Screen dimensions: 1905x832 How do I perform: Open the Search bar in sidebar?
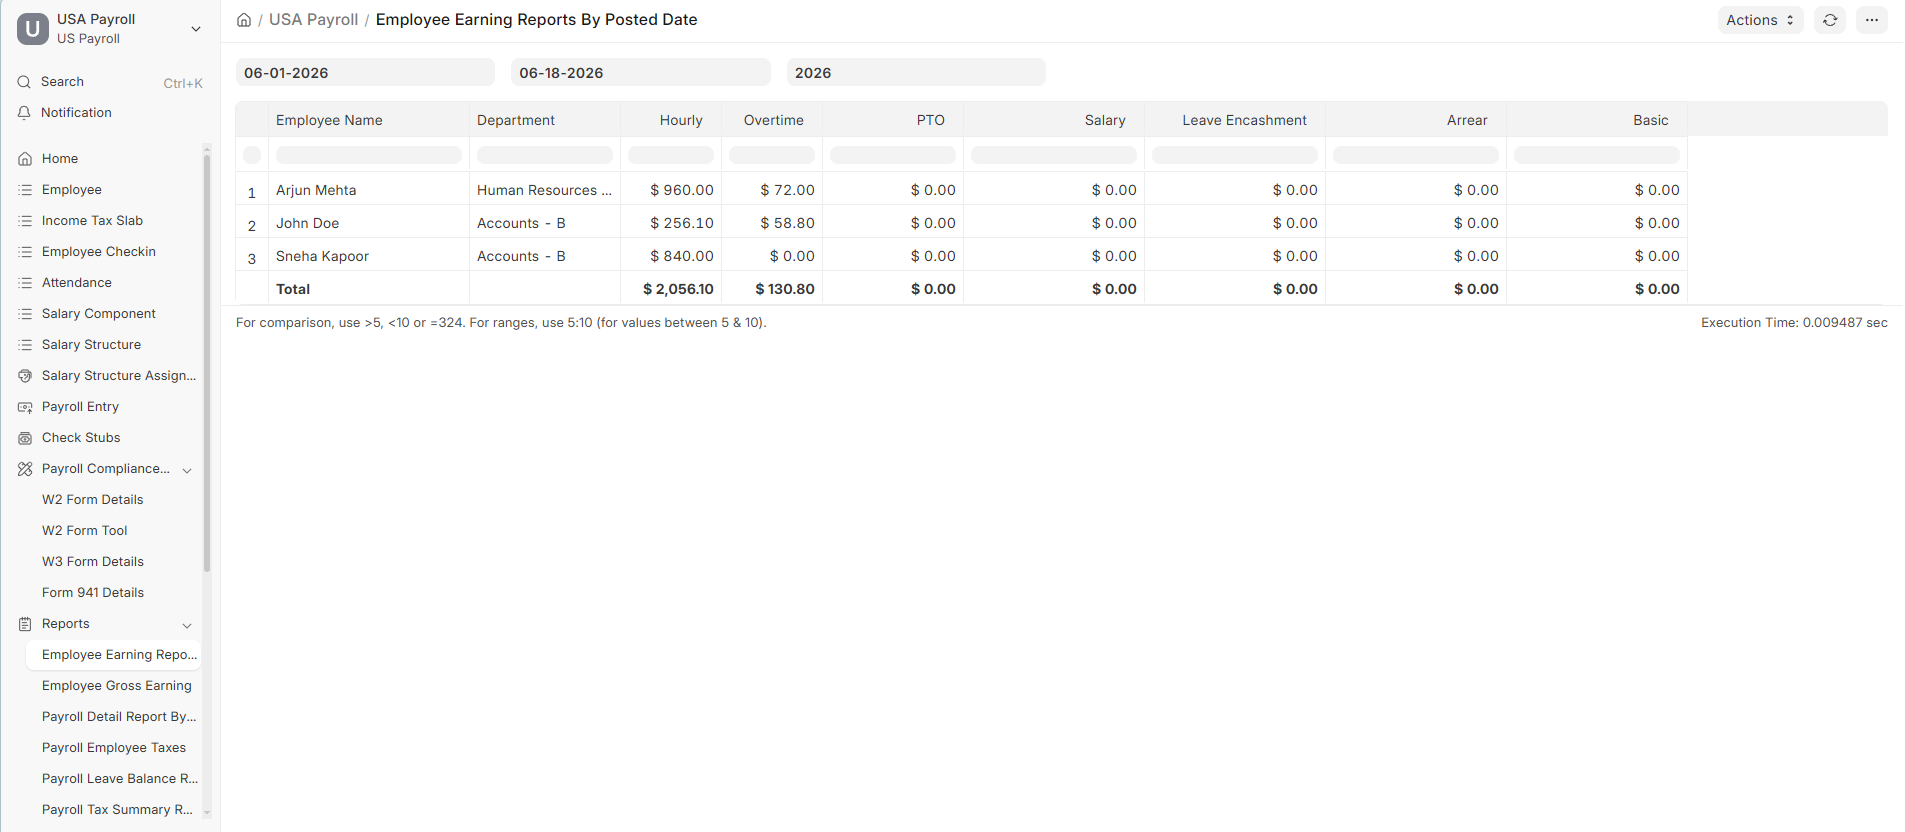tap(110, 82)
